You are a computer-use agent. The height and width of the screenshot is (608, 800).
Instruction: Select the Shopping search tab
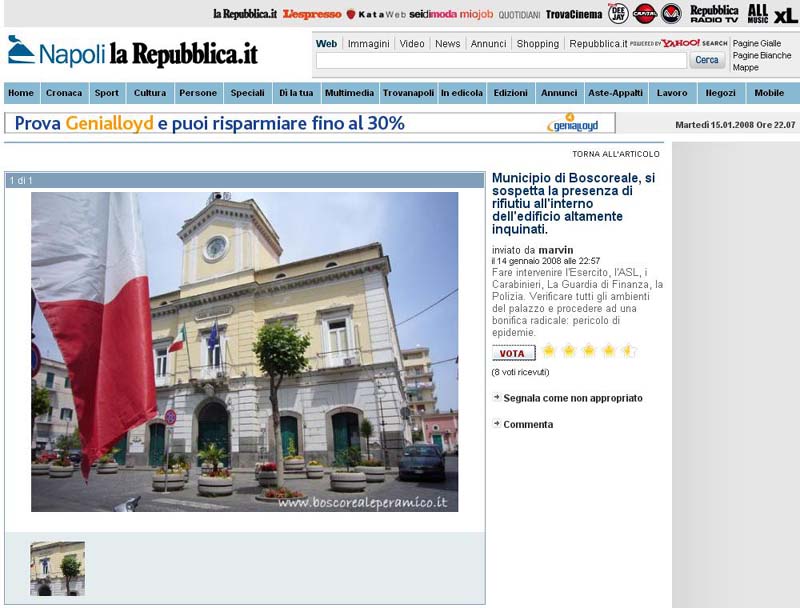point(538,44)
